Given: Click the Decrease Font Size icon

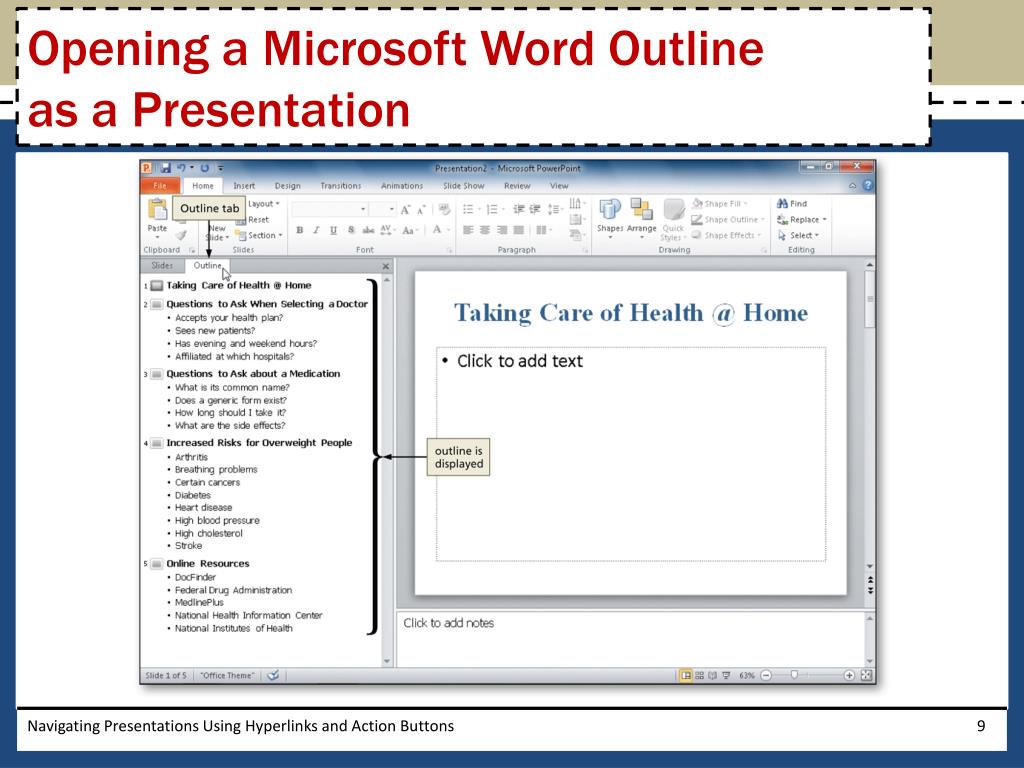Looking at the screenshot, I should pyautogui.click(x=421, y=210).
